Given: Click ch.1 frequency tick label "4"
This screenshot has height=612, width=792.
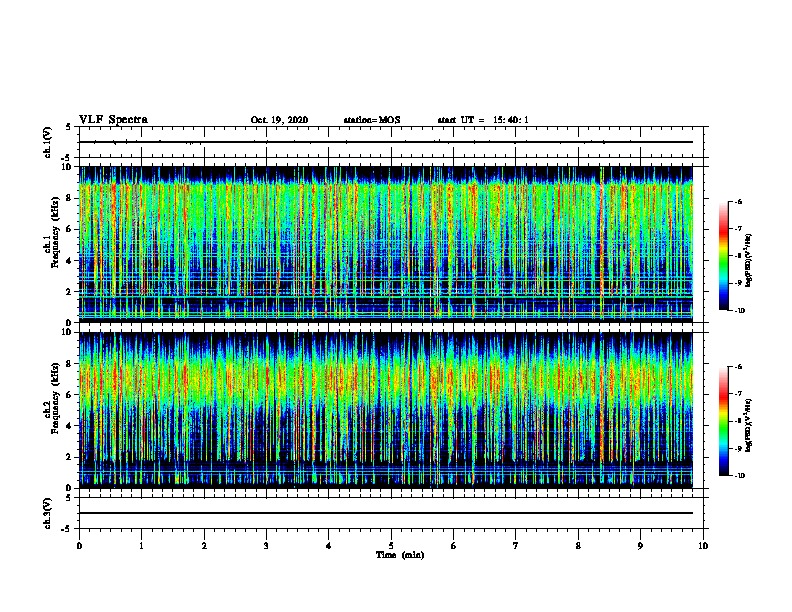Looking at the screenshot, I should coord(69,261).
